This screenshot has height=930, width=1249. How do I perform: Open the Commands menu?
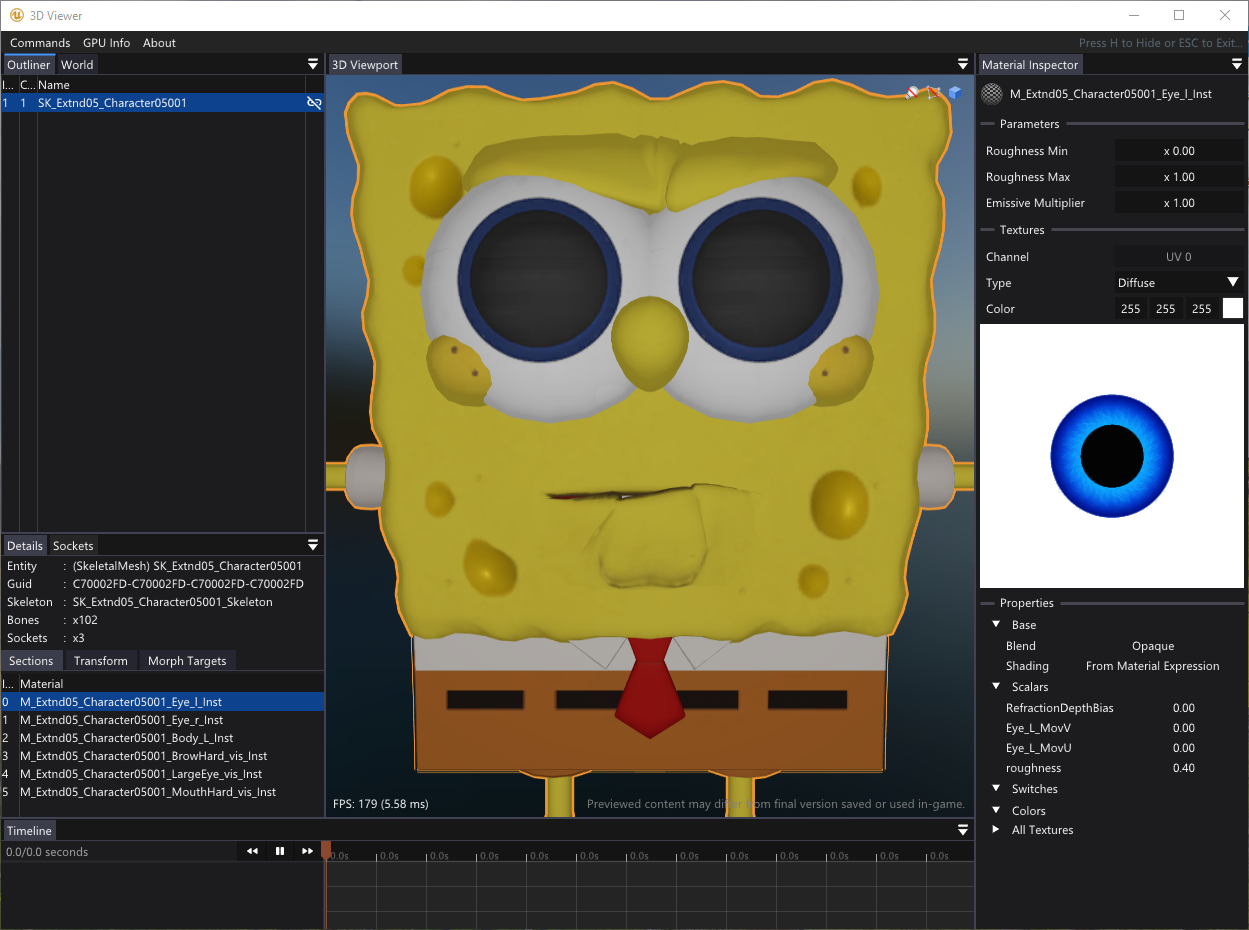(x=40, y=43)
